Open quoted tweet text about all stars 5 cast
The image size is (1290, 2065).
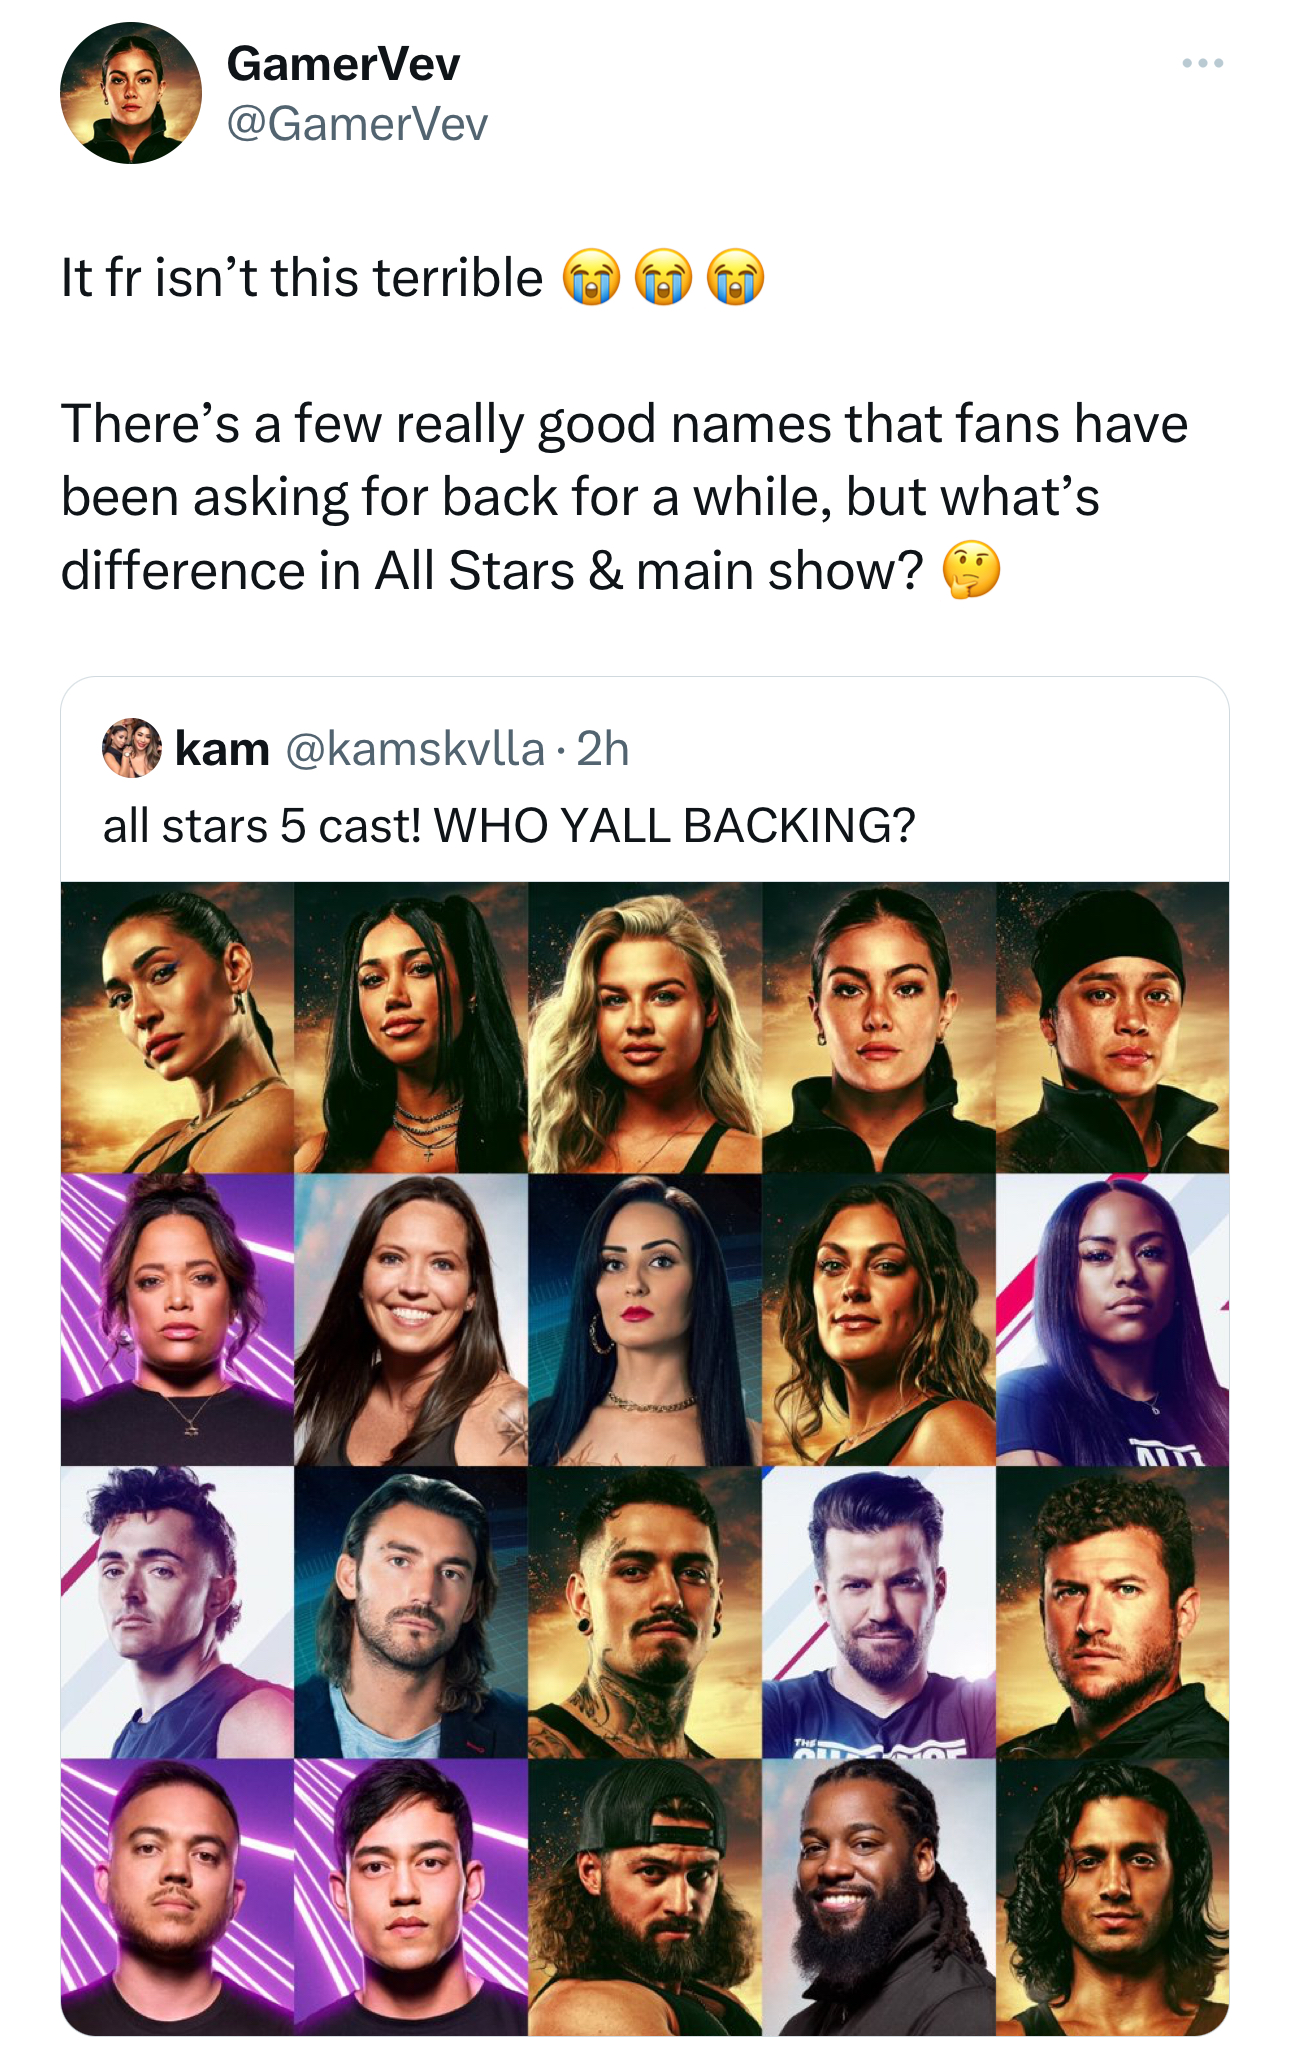point(509,826)
